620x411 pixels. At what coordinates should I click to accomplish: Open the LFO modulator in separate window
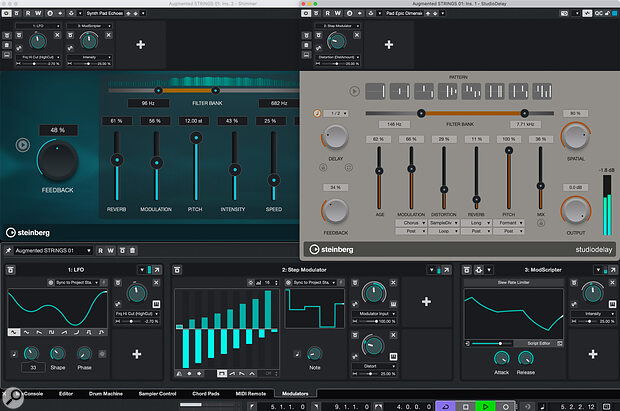tap(157, 270)
